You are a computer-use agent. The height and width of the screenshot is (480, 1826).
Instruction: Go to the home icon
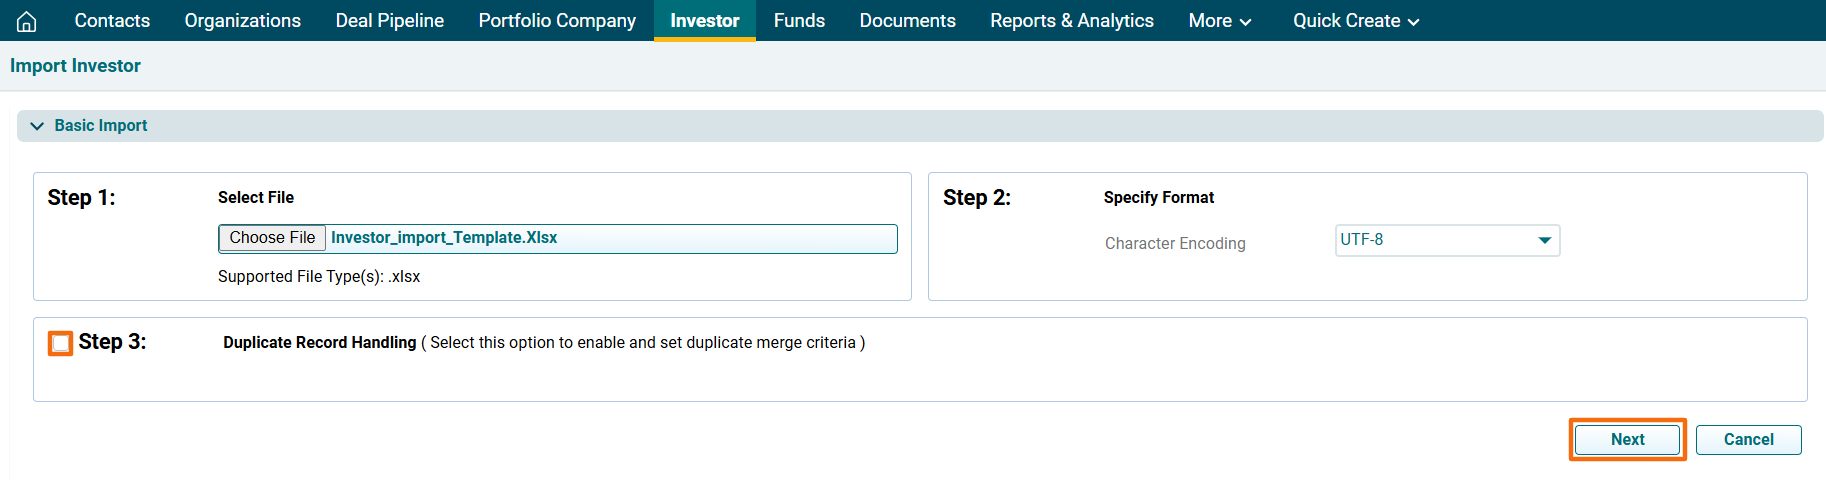(27, 21)
